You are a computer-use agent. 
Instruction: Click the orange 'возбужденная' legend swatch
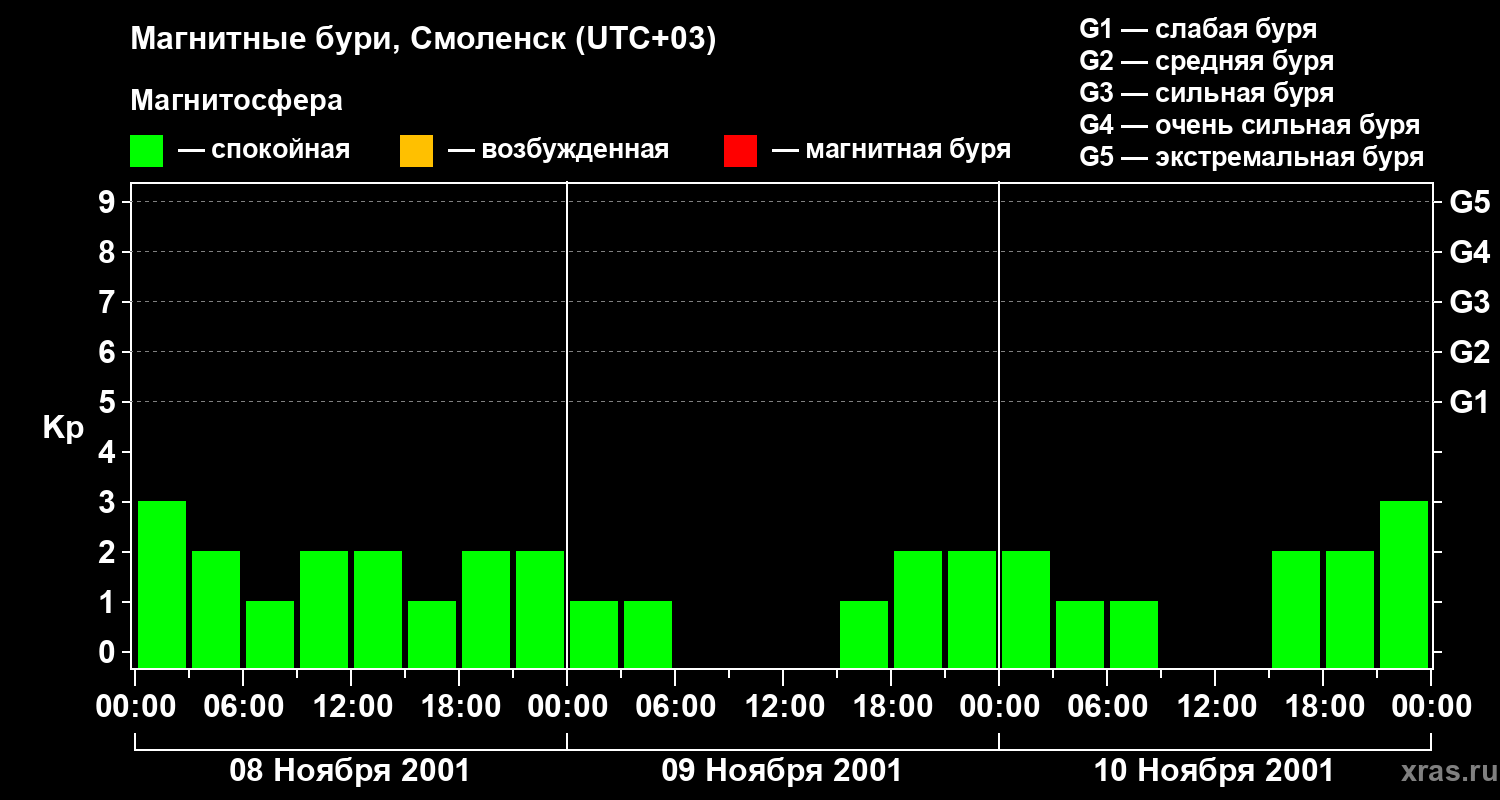[x=416, y=151]
